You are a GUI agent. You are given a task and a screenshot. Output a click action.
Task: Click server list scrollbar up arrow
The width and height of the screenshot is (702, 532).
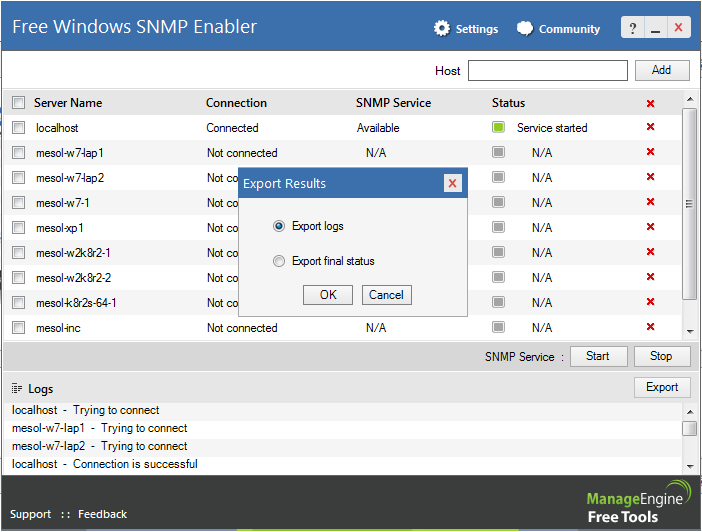click(x=690, y=99)
